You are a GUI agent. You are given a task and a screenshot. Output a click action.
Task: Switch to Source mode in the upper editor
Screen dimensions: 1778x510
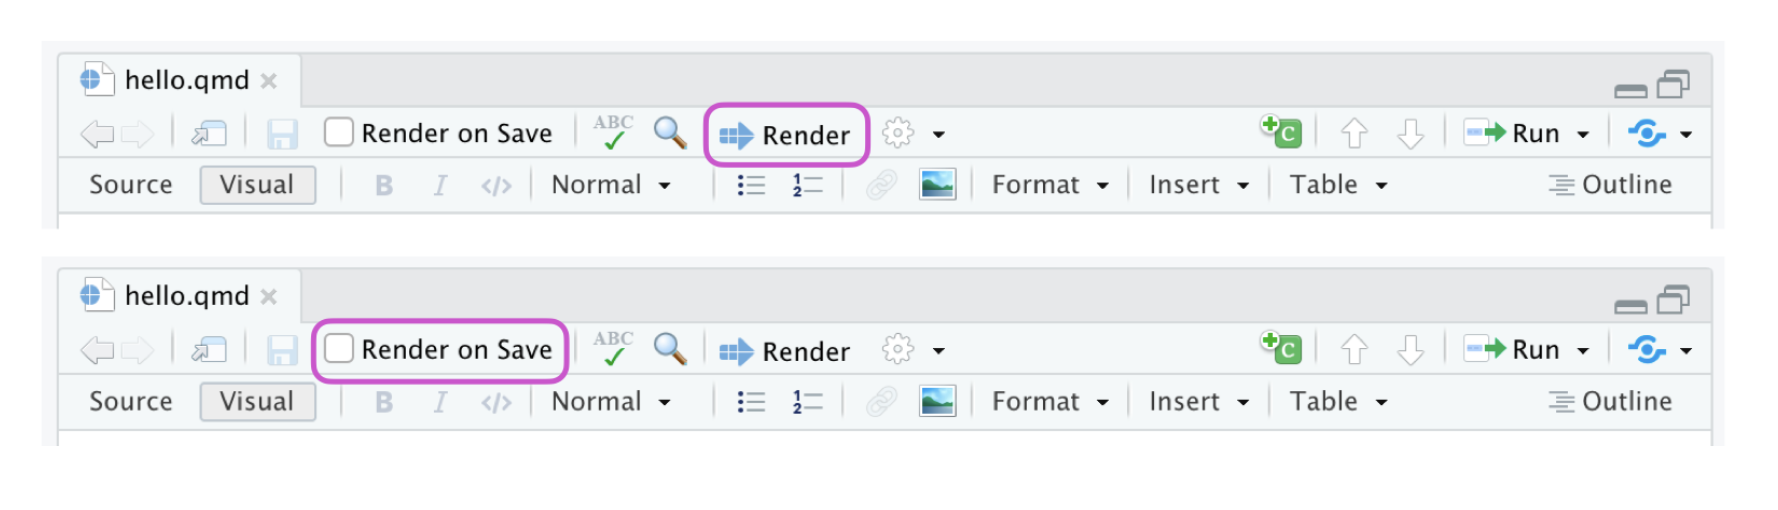click(x=131, y=185)
